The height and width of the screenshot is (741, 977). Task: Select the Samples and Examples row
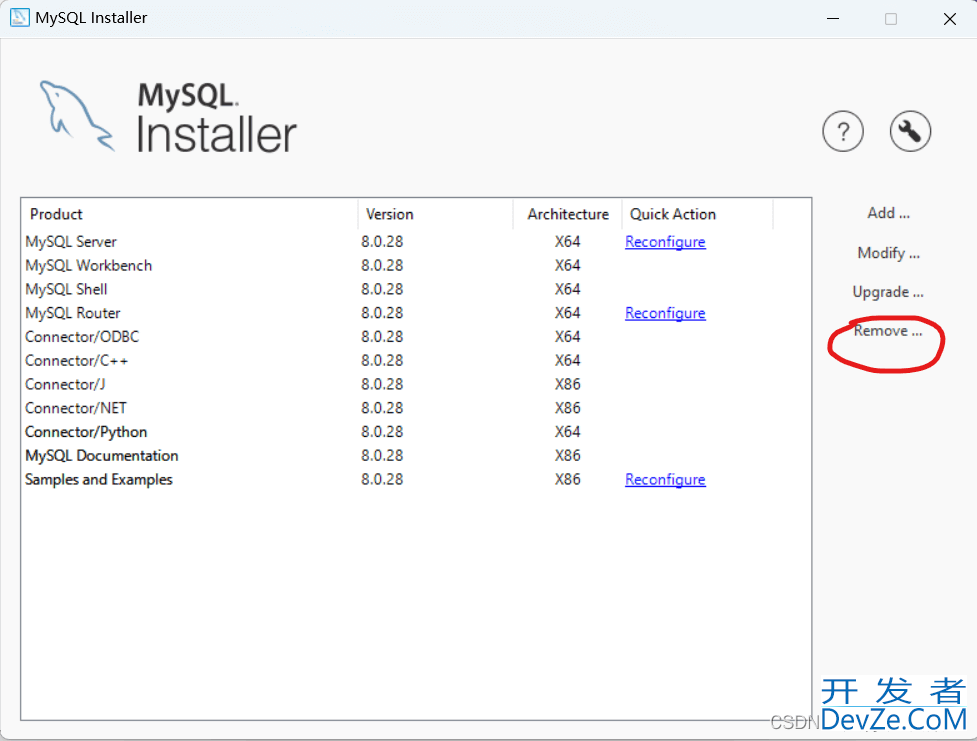click(416, 479)
